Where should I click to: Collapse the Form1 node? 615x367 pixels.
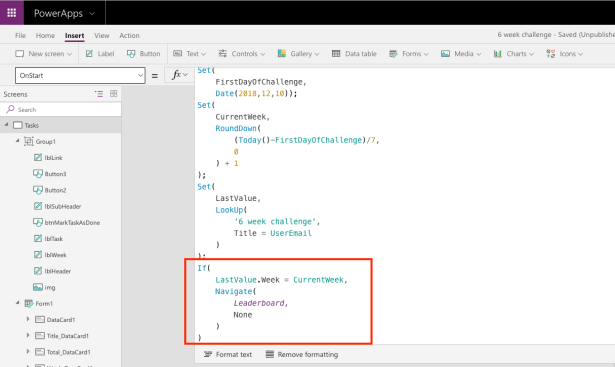coord(17,303)
